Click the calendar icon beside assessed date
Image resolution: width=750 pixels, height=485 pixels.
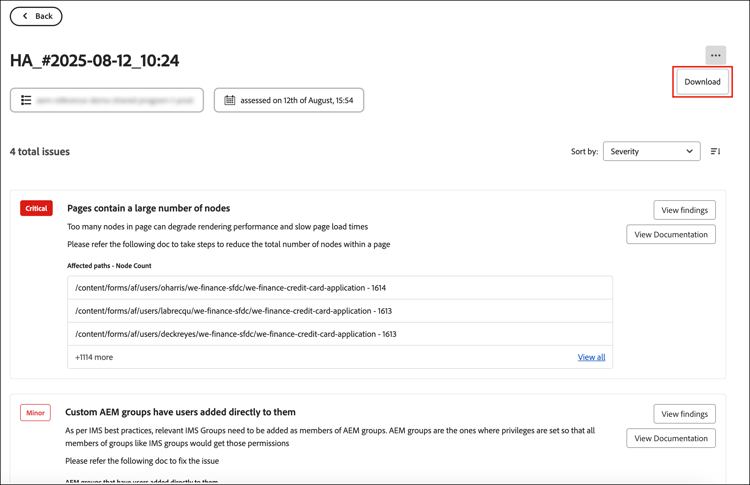pos(230,100)
